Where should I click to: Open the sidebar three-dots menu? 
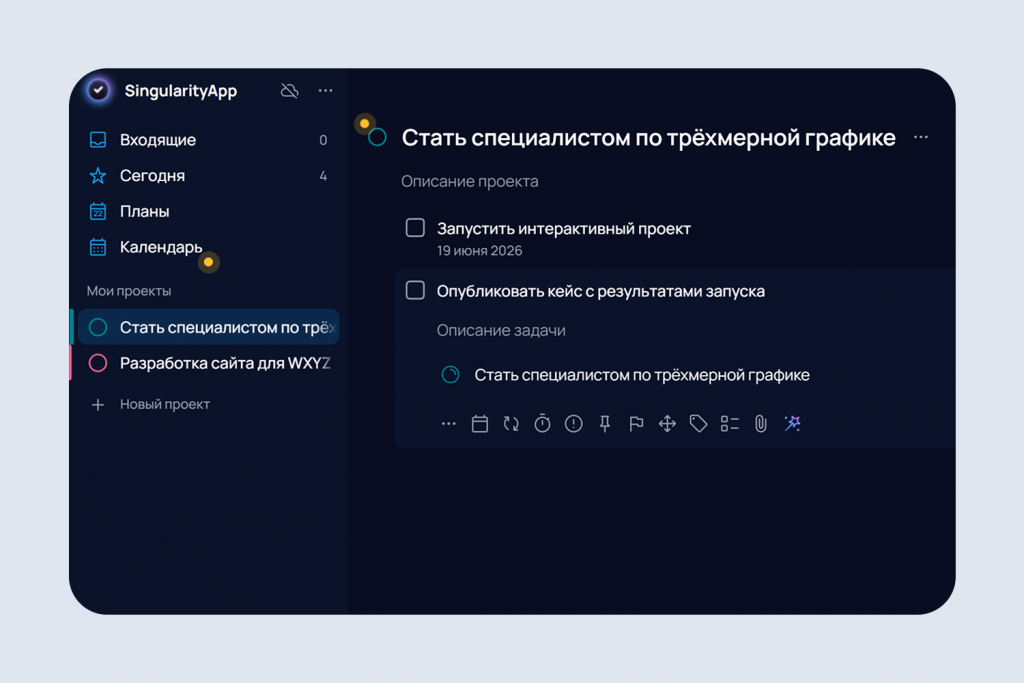pyautogui.click(x=325, y=90)
